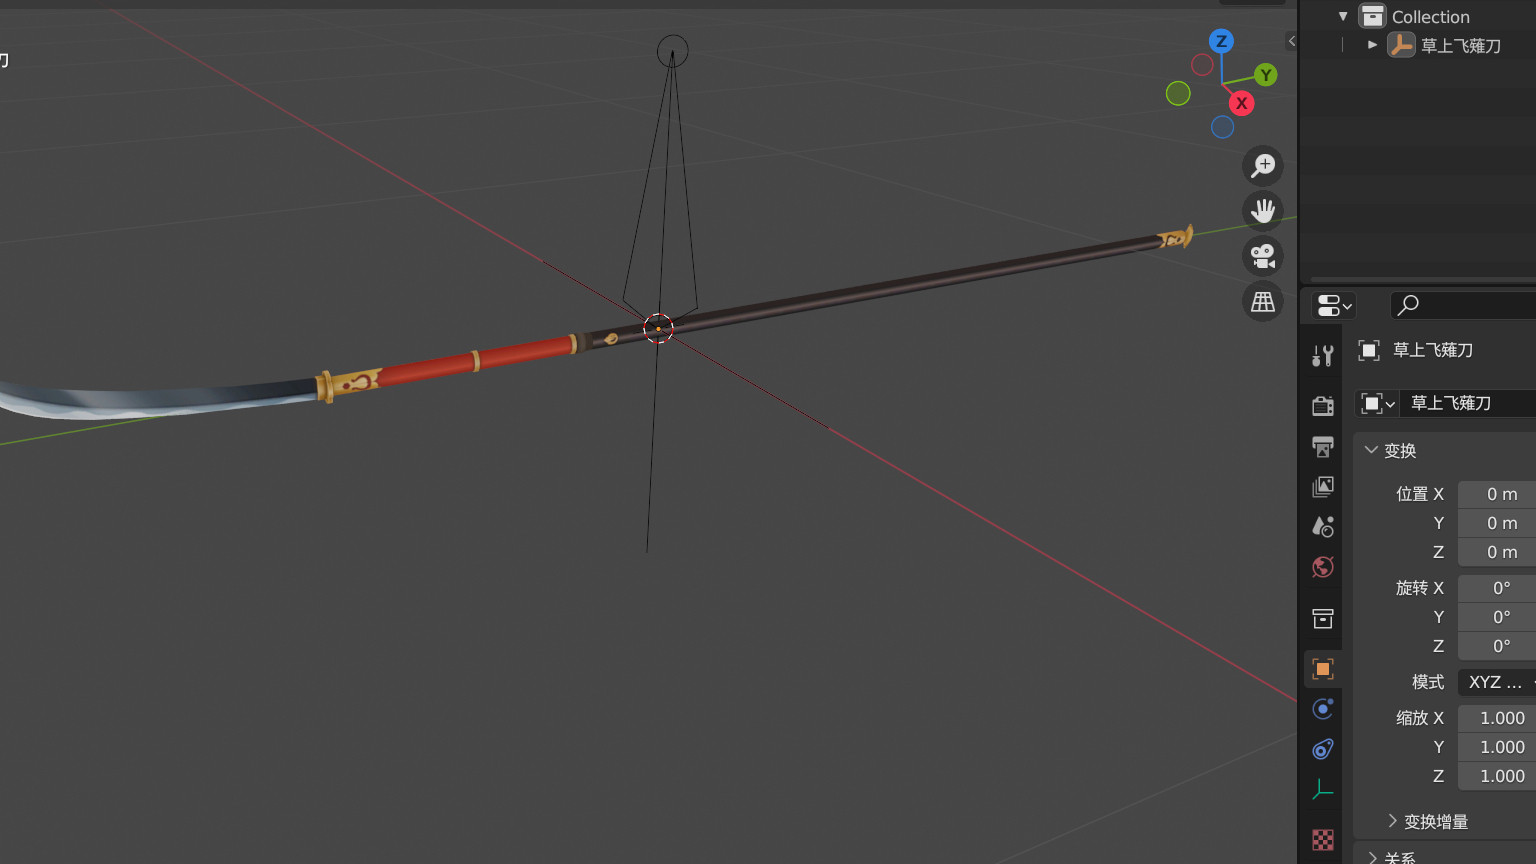Click the pan view hand button
This screenshot has height=864, width=1536.
point(1263,211)
